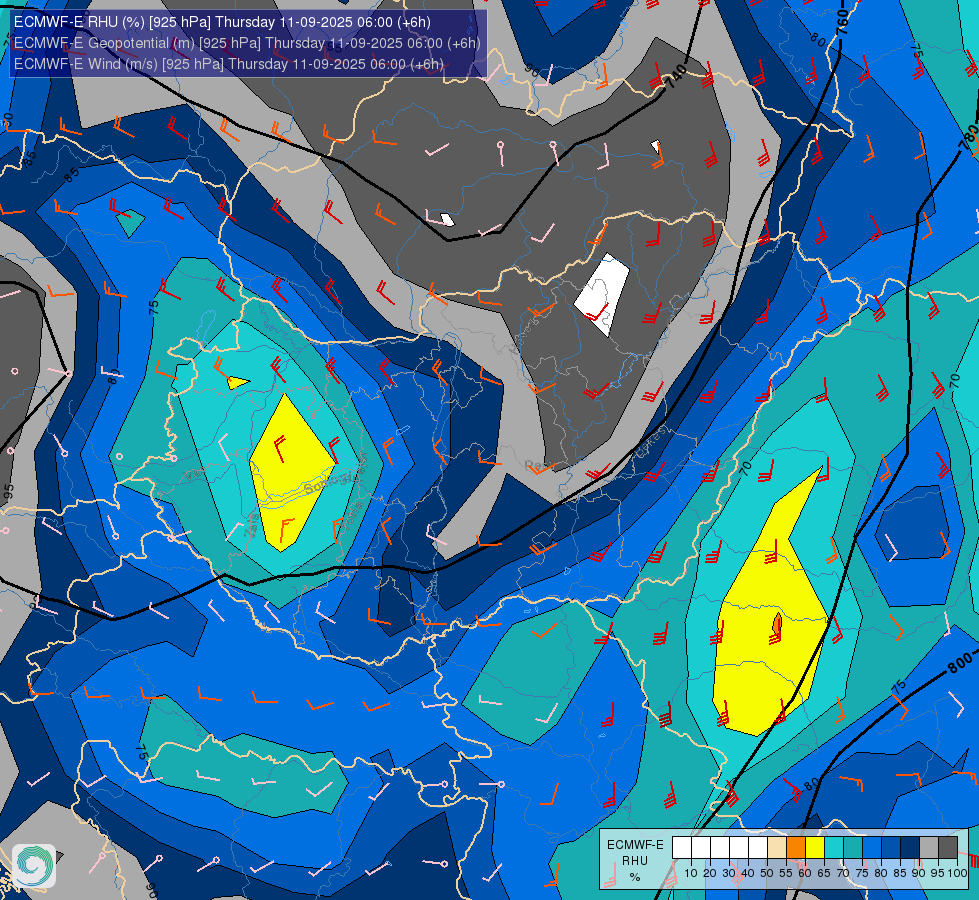Pick the bright blue 75–80 legend swatch
The width and height of the screenshot is (979, 900).
[872, 847]
